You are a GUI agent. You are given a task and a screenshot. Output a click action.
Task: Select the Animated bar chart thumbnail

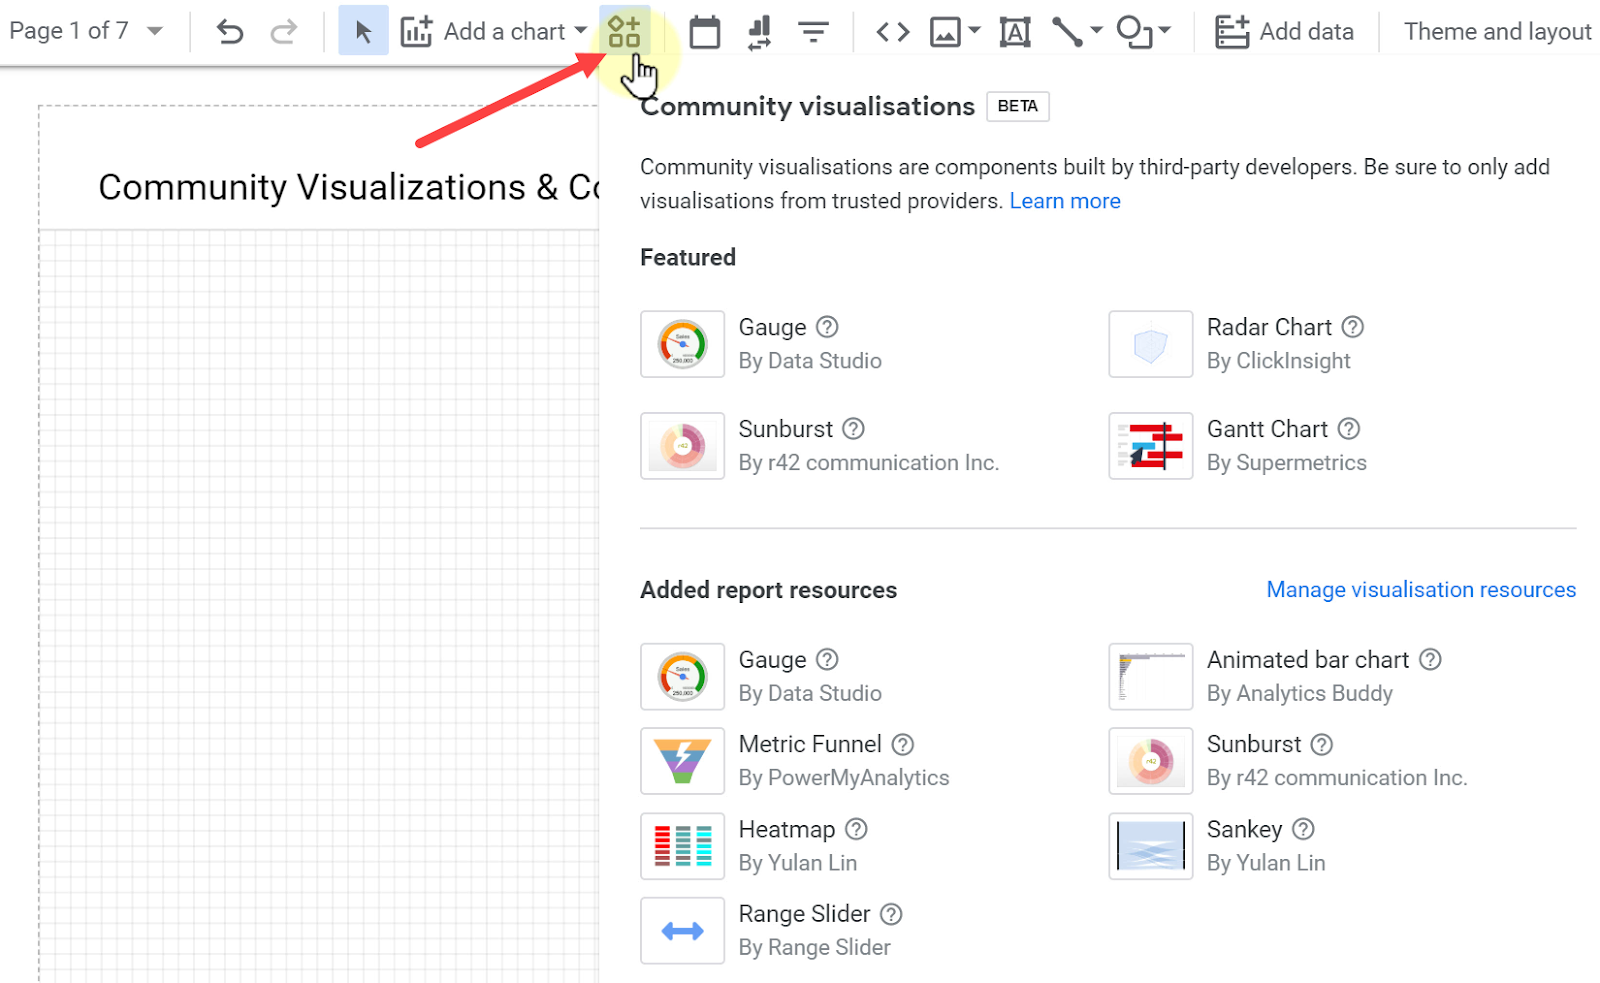pos(1150,677)
